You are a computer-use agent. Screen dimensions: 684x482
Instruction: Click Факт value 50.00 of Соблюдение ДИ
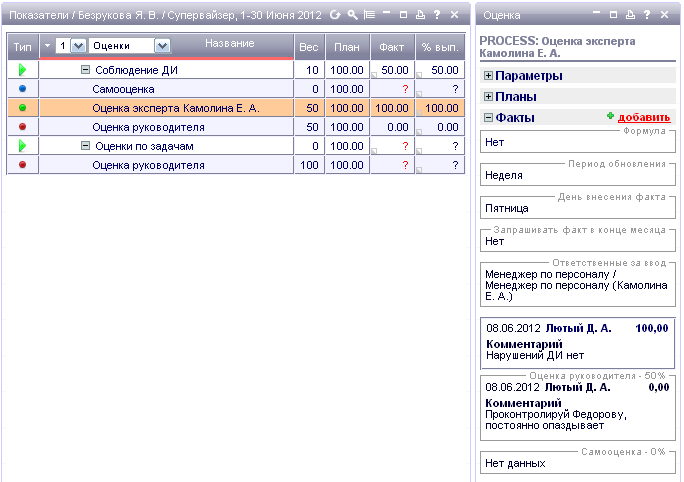pos(395,70)
